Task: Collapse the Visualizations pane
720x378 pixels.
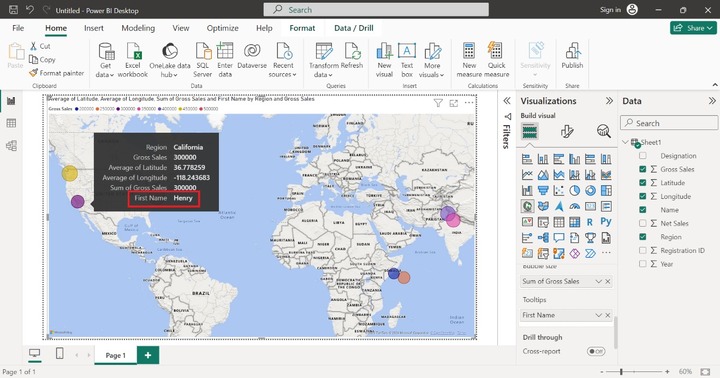Action: click(609, 101)
